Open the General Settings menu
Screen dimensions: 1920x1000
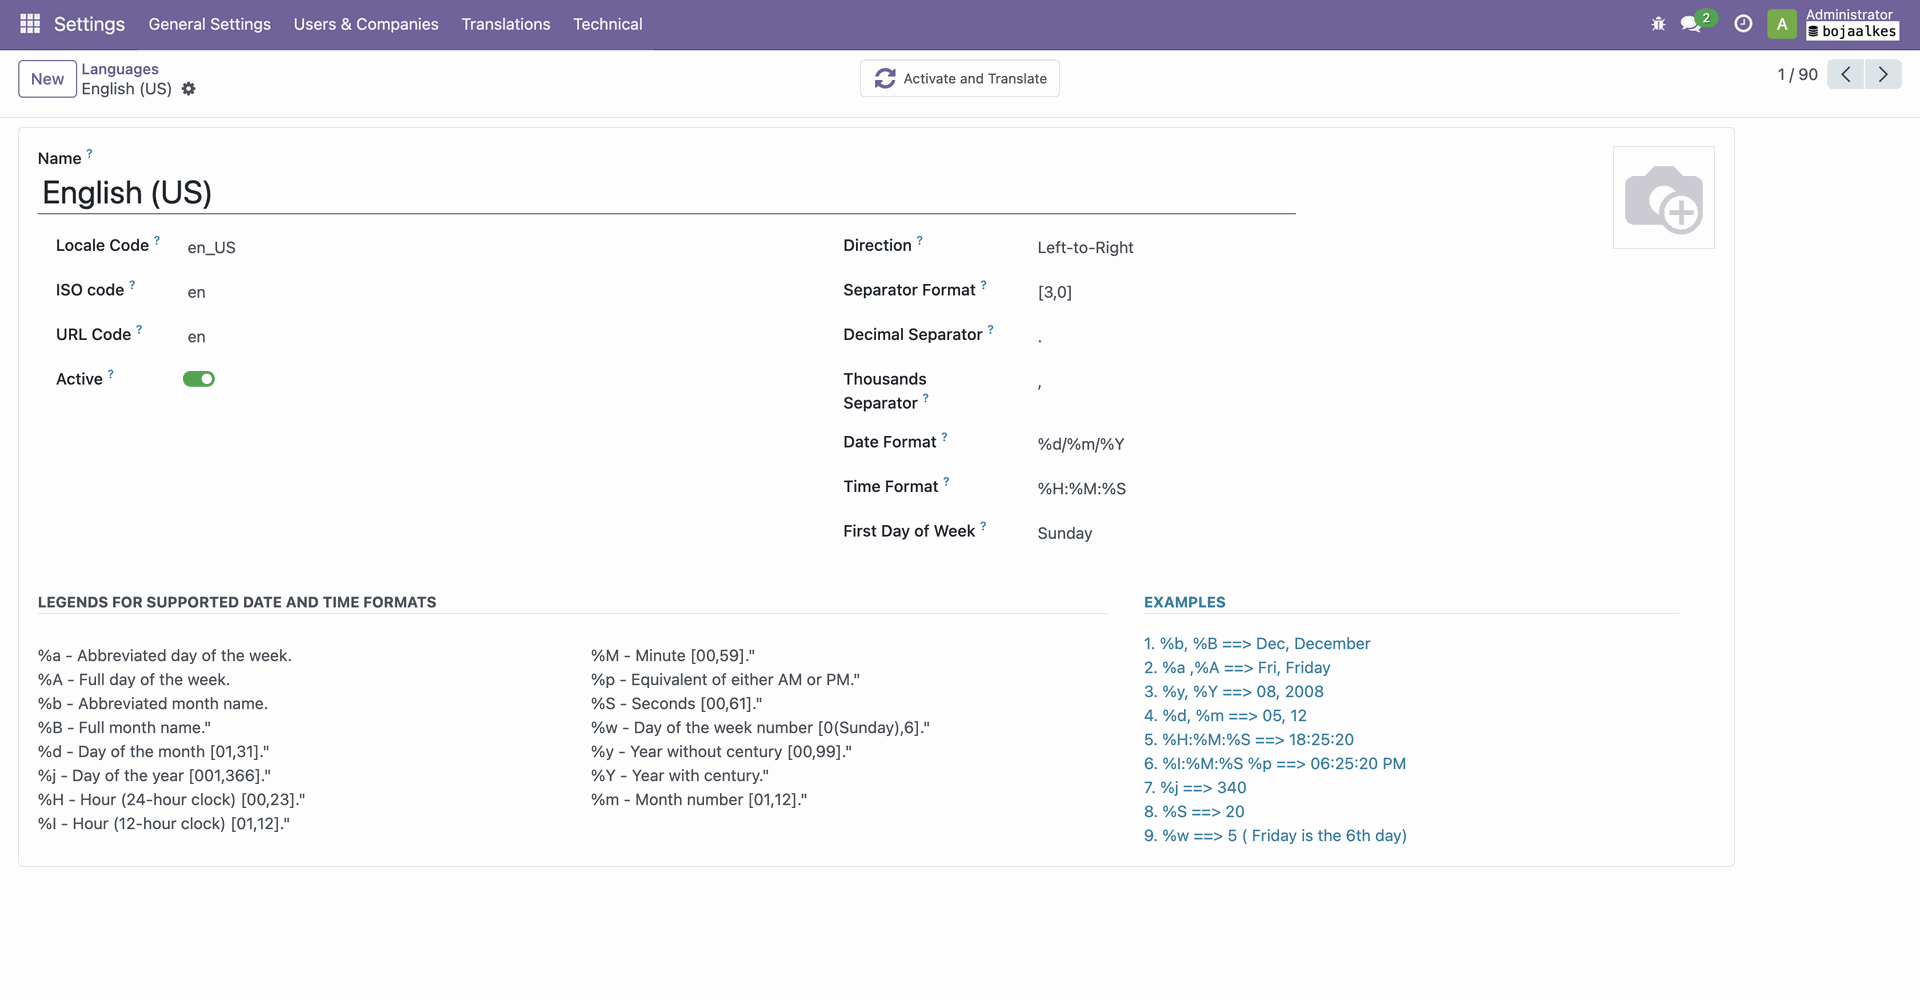[210, 24]
